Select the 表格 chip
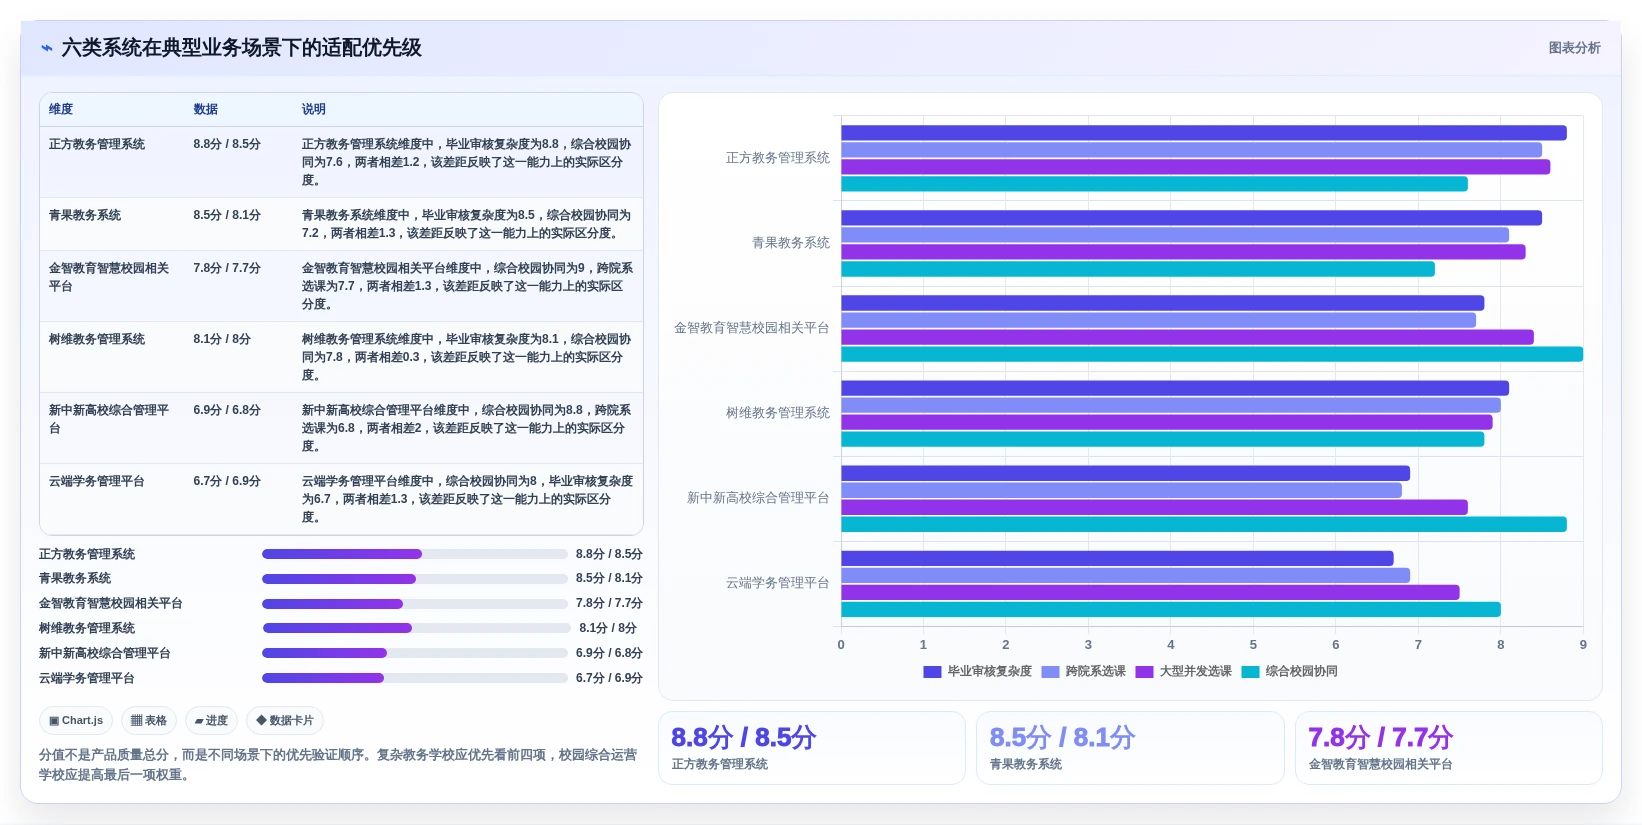The width and height of the screenshot is (1642, 825). [149, 720]
